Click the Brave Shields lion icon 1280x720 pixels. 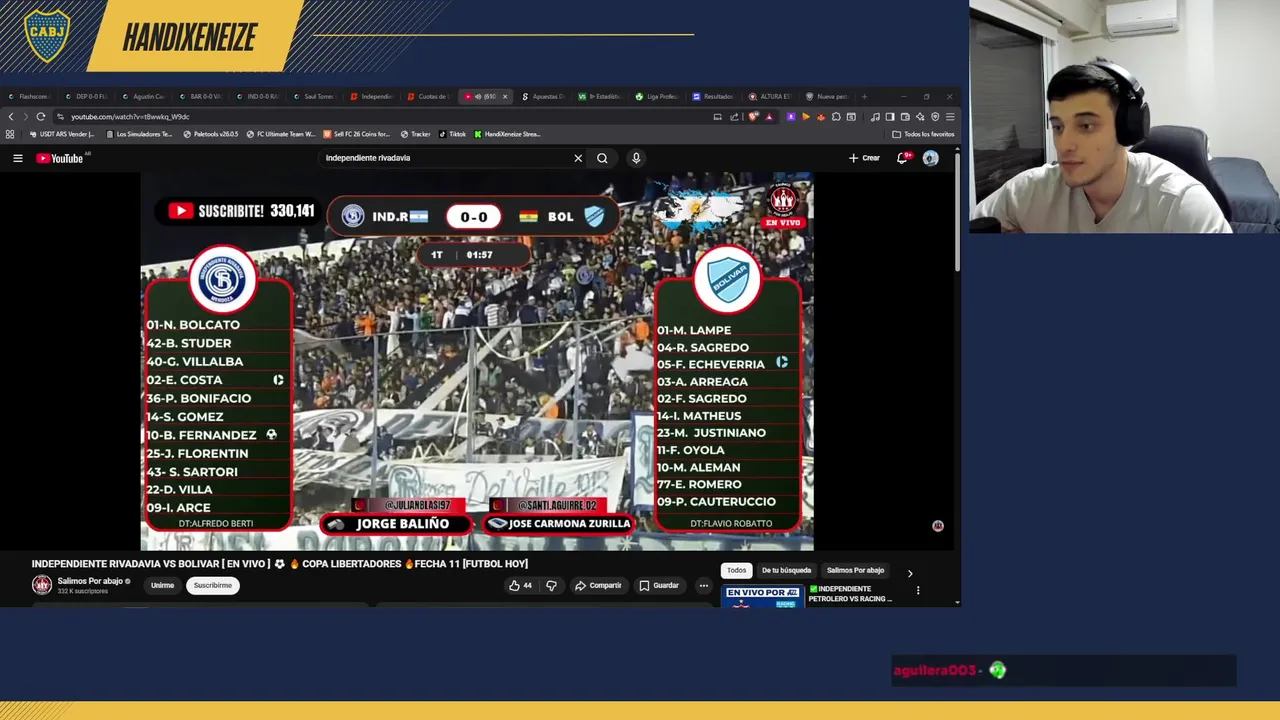click(752, 117)
